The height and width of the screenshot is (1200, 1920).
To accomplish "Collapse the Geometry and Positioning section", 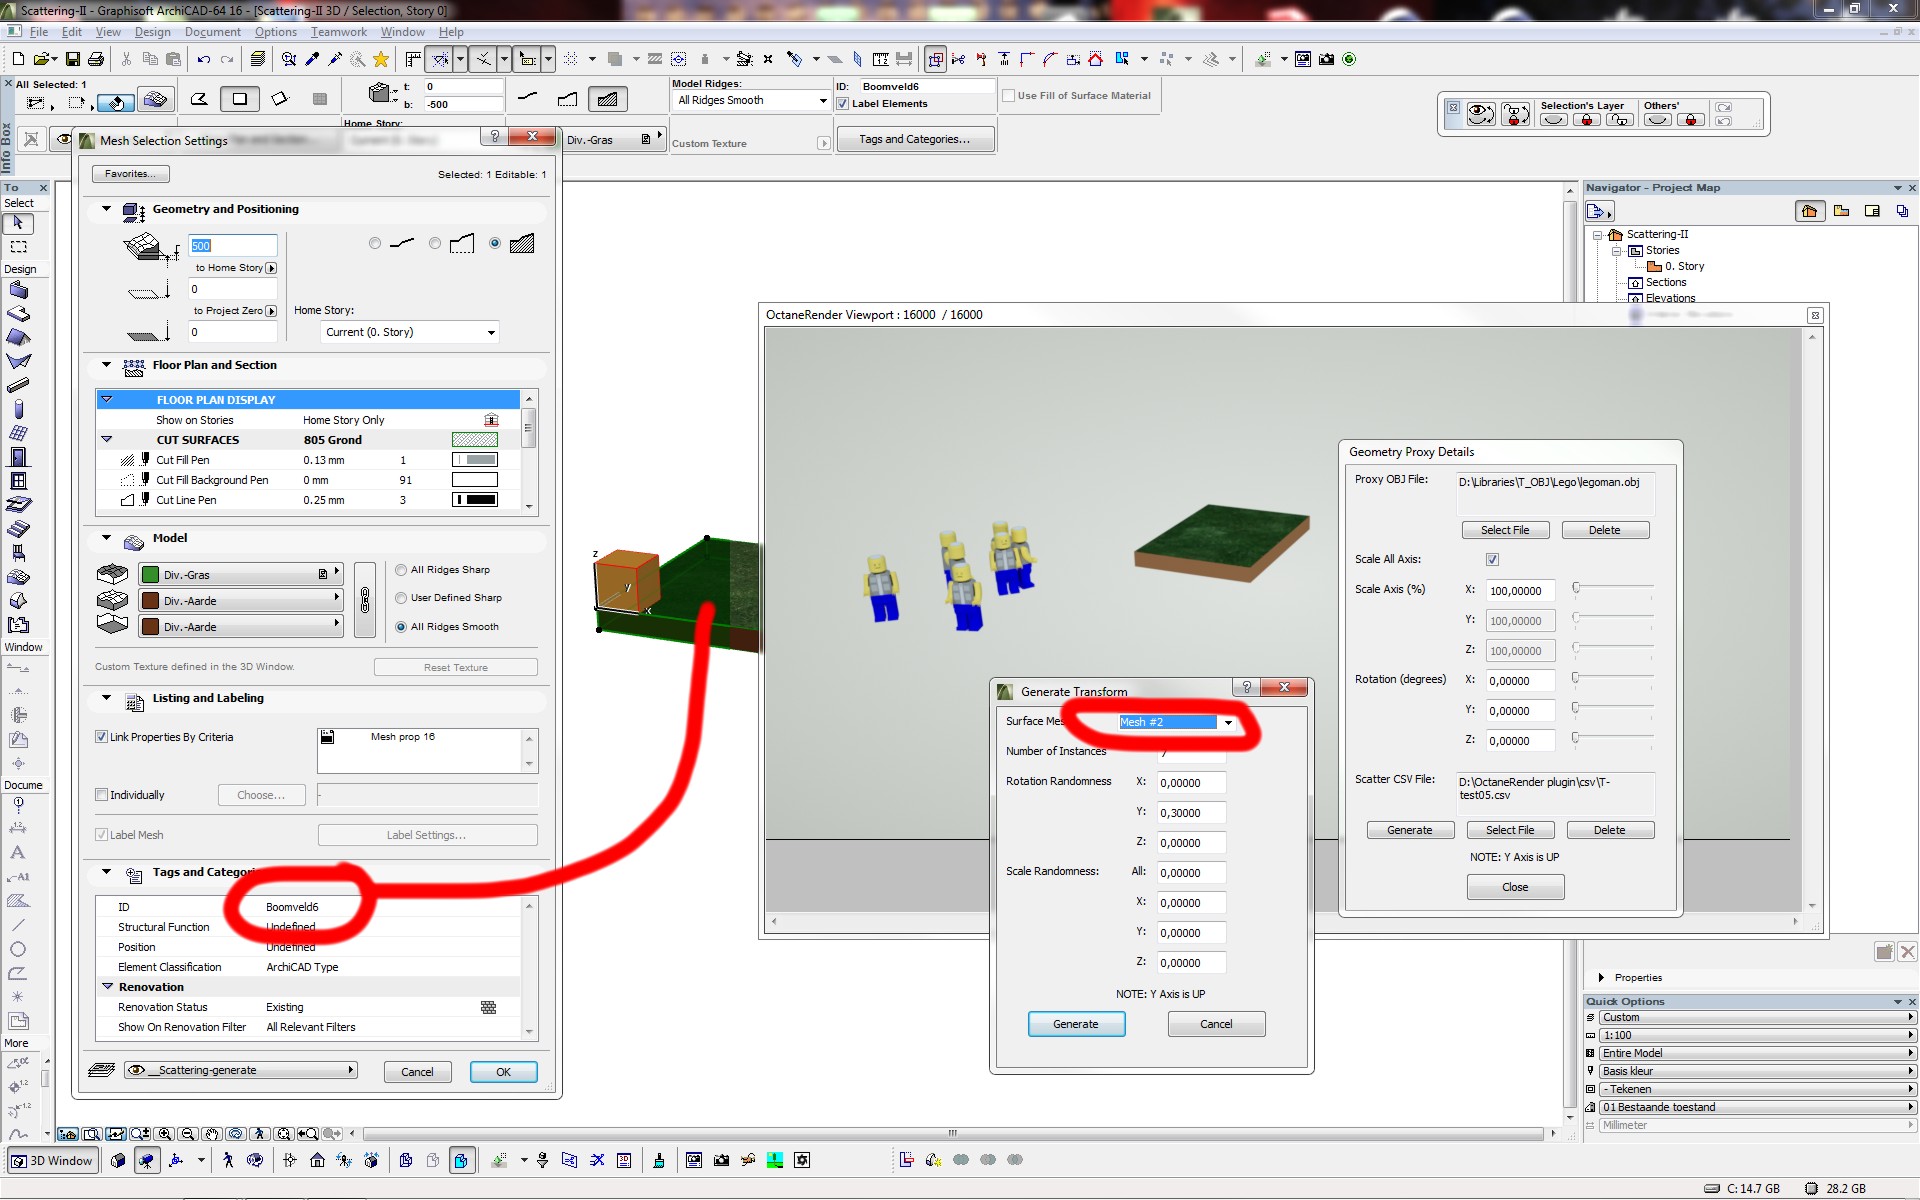I will pyautogui.click(x=107, y=209).
